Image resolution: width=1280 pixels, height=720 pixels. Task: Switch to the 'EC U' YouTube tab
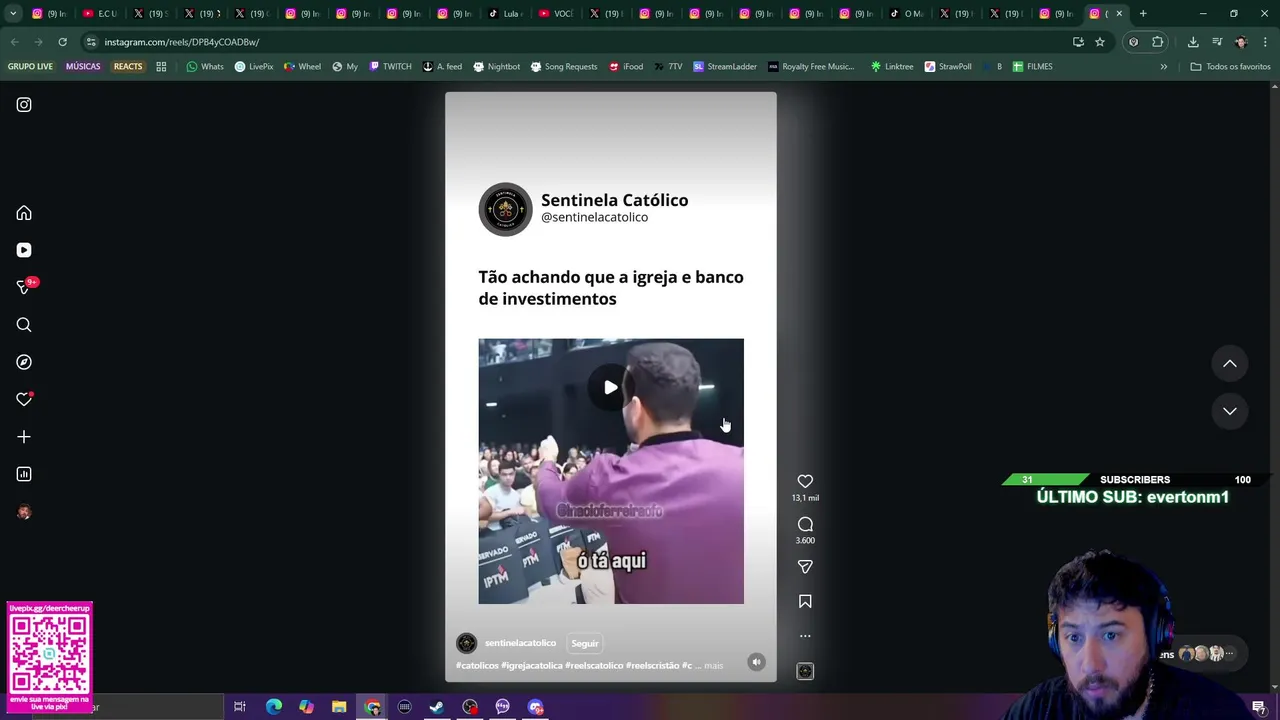[x=101, y=14]
